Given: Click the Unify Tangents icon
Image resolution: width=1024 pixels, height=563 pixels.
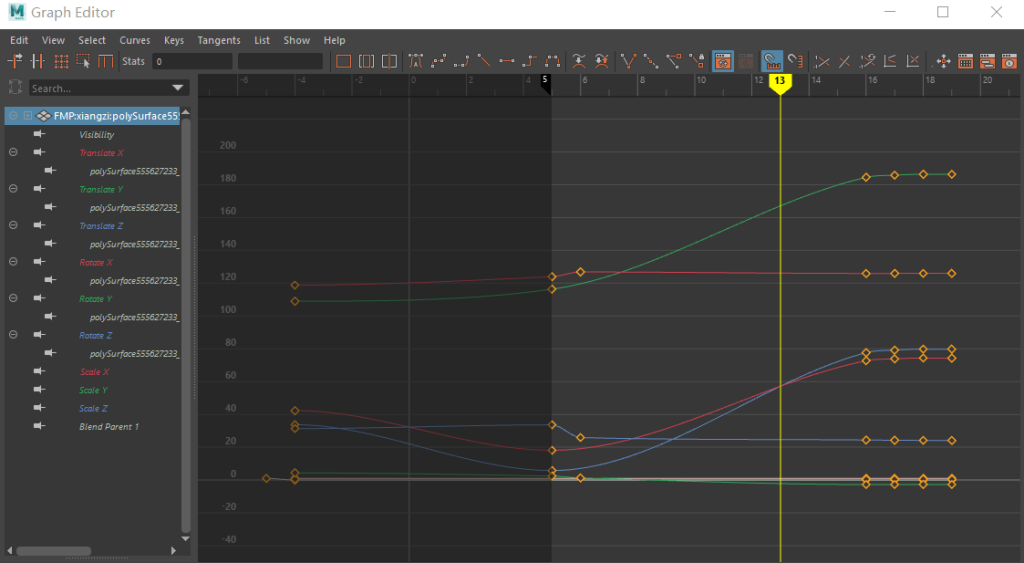Looking at the screenshot, I should (651, 61).
